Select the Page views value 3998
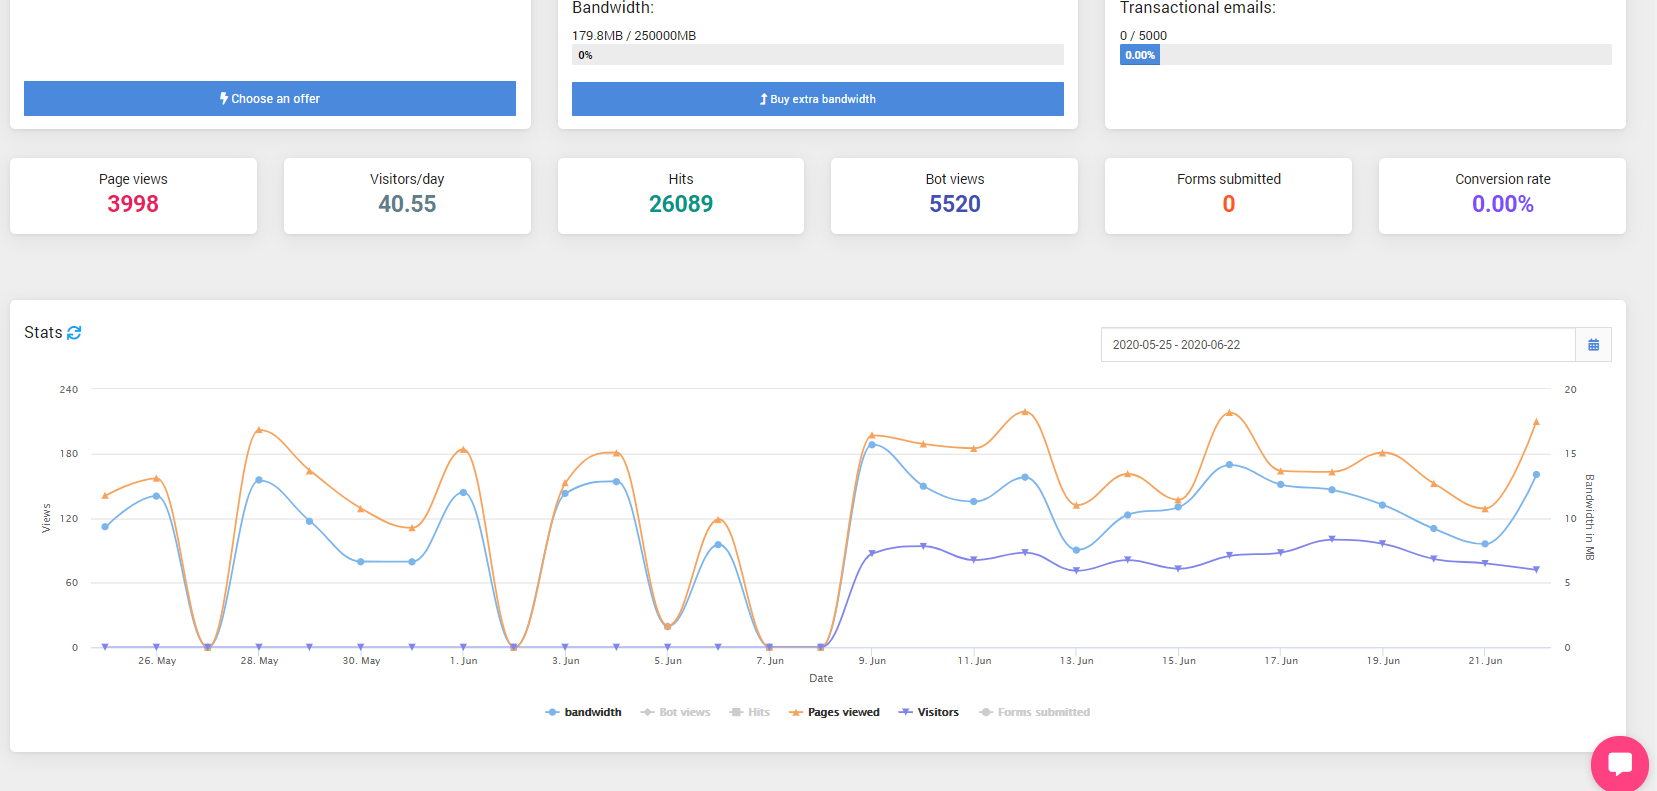 pyautogui.click(x=133, y=204)
